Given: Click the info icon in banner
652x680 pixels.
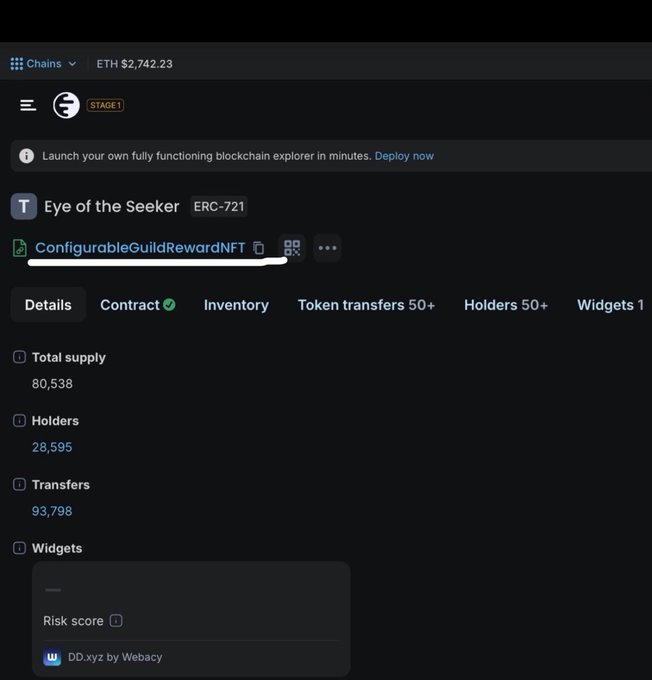Looking at the screenshot, I should coord(26,156).
